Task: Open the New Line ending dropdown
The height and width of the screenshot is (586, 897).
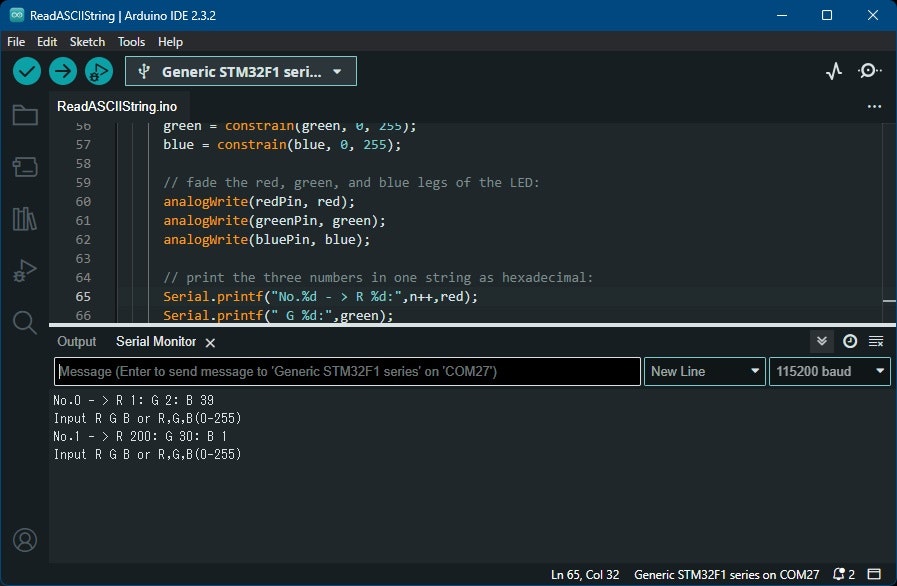Action: pos(705,371)
